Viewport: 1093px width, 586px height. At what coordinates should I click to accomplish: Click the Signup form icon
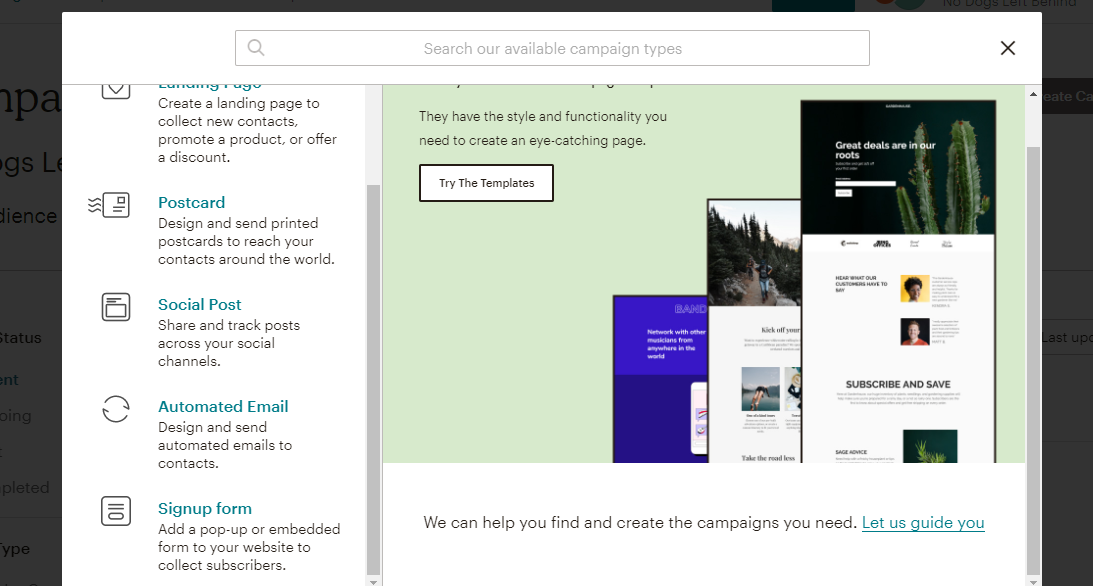pyautogui.click(x=116, y=511)
